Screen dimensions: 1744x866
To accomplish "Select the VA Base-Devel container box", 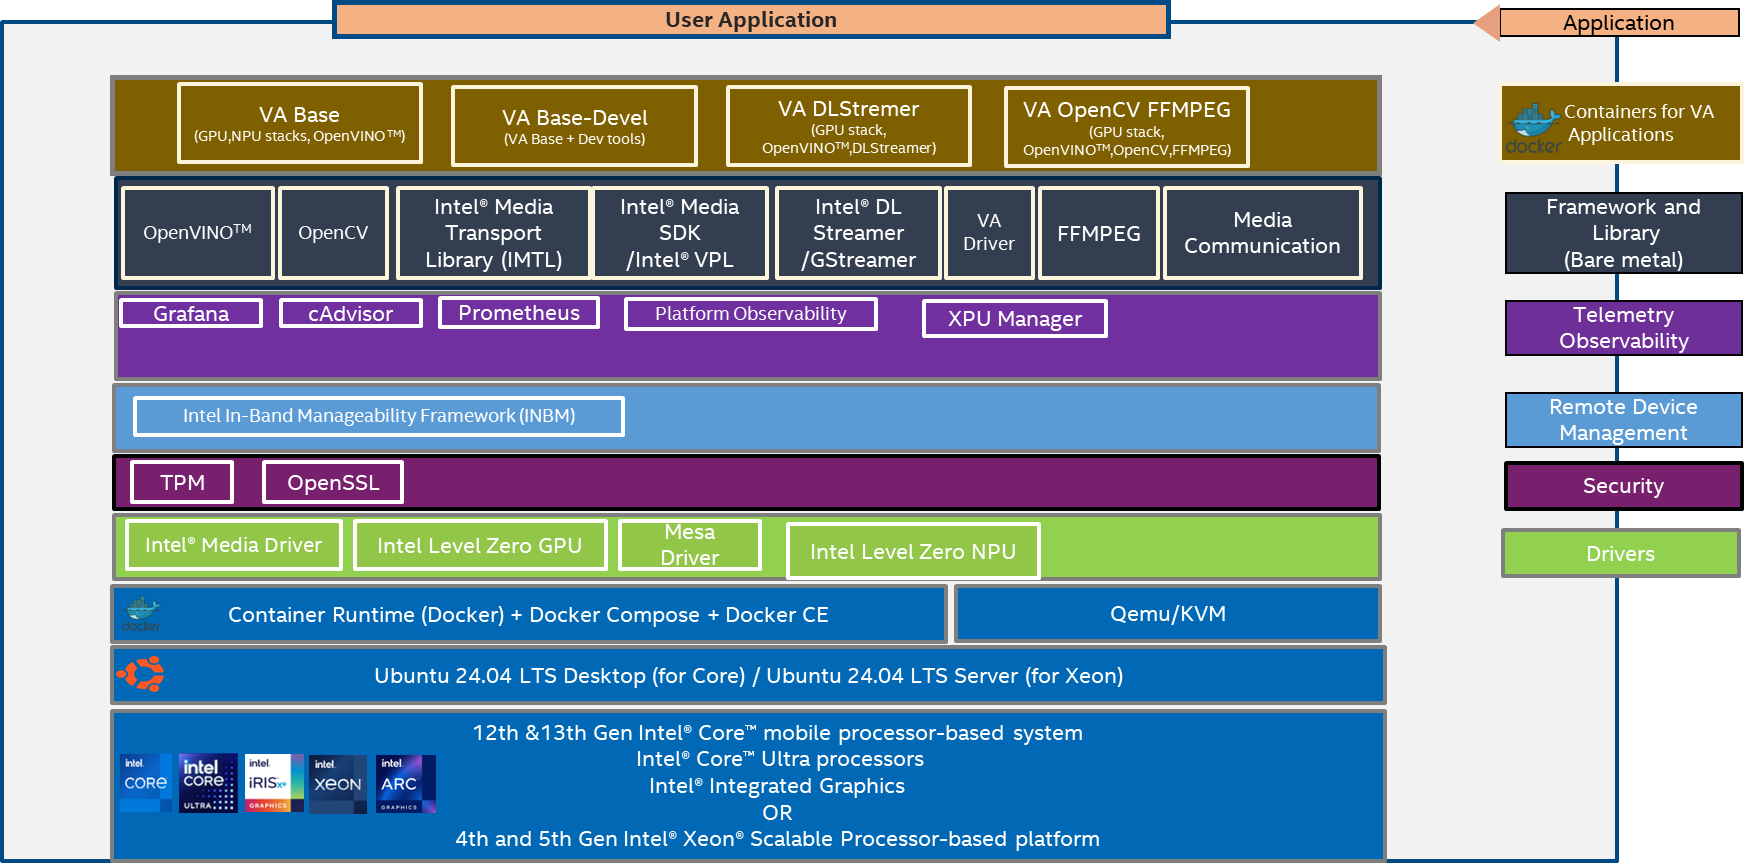I will [575, 126].
